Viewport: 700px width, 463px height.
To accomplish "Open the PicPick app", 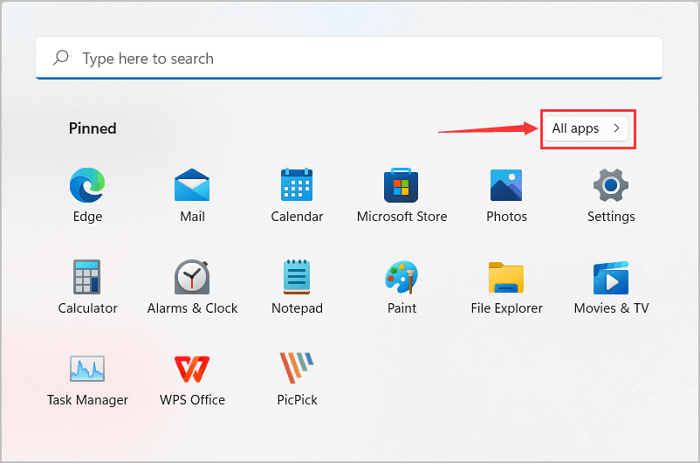I will (297, 369).
